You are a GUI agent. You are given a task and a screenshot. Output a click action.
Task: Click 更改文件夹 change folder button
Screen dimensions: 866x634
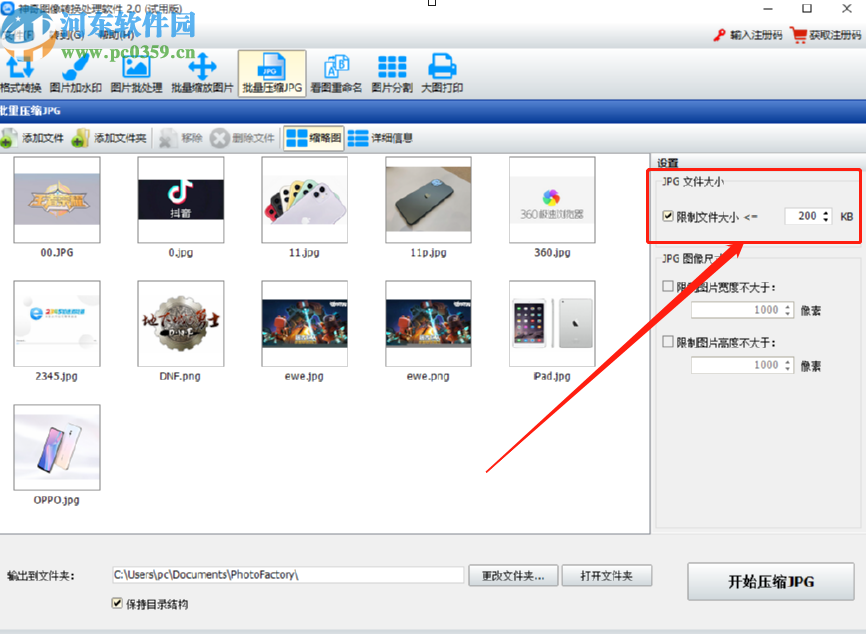(513, 575)
